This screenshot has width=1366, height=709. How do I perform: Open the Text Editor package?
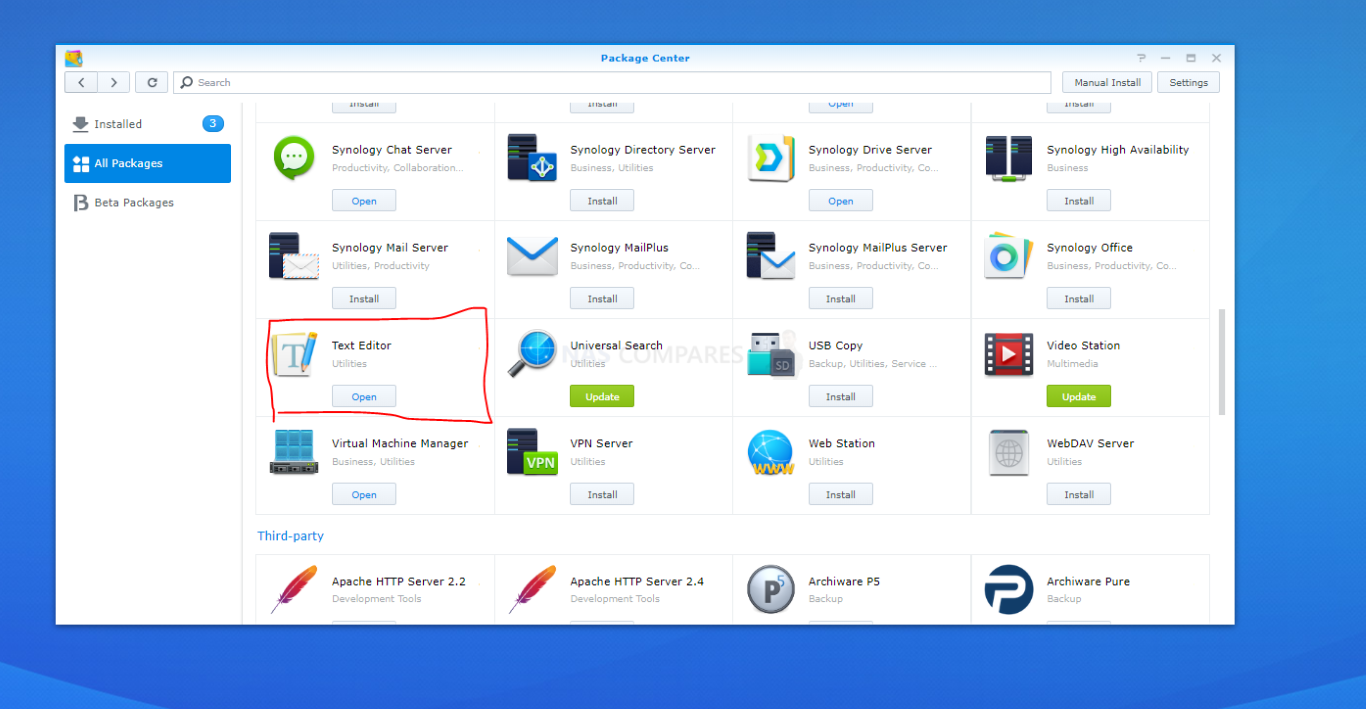(x=364, y=397)
